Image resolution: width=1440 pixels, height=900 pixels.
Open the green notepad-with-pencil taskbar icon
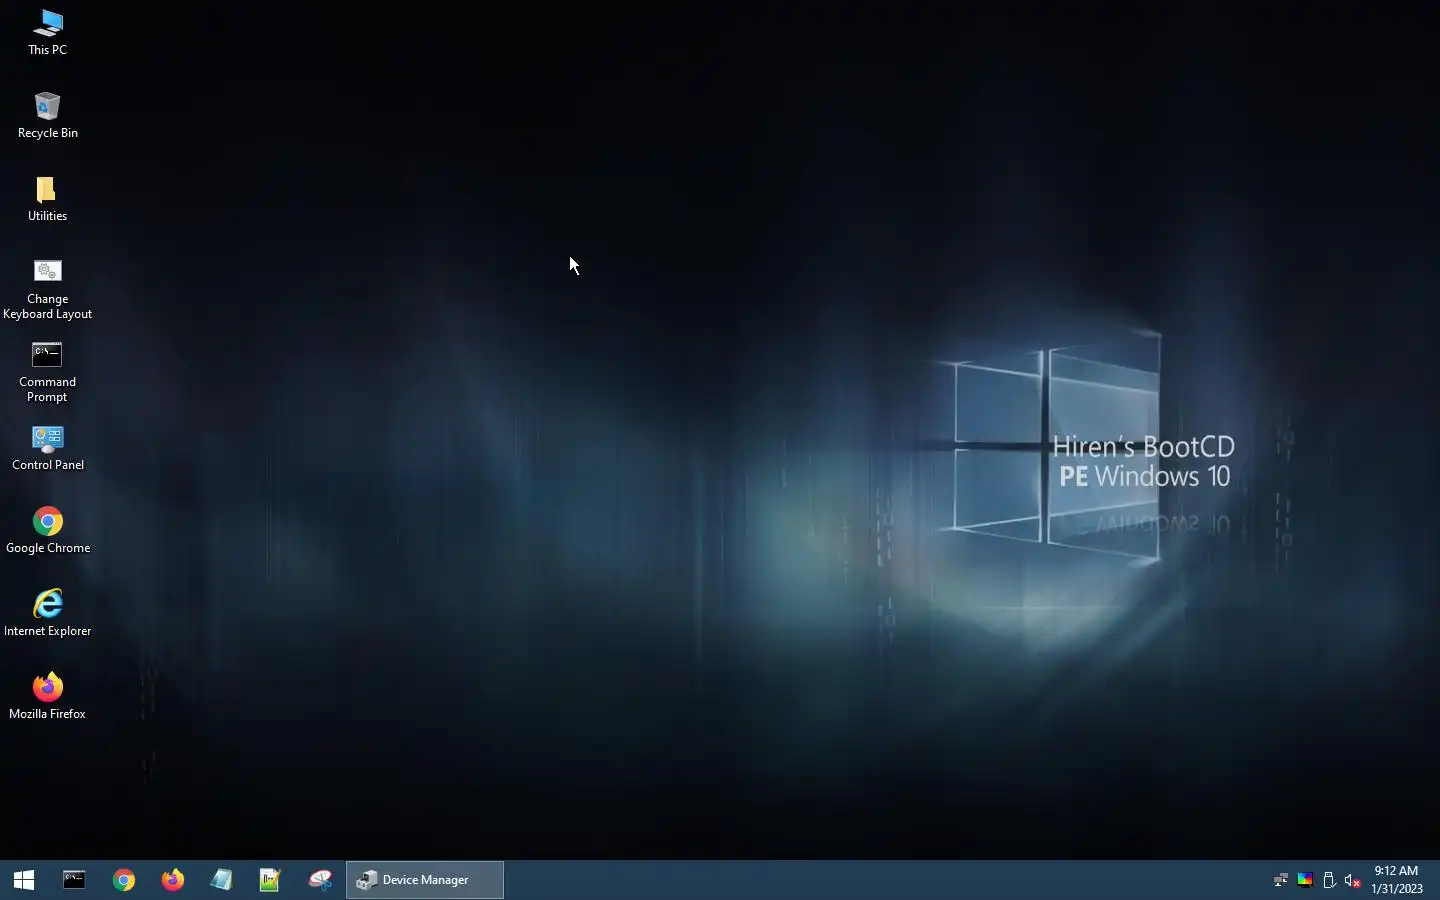tap(270, 880)
